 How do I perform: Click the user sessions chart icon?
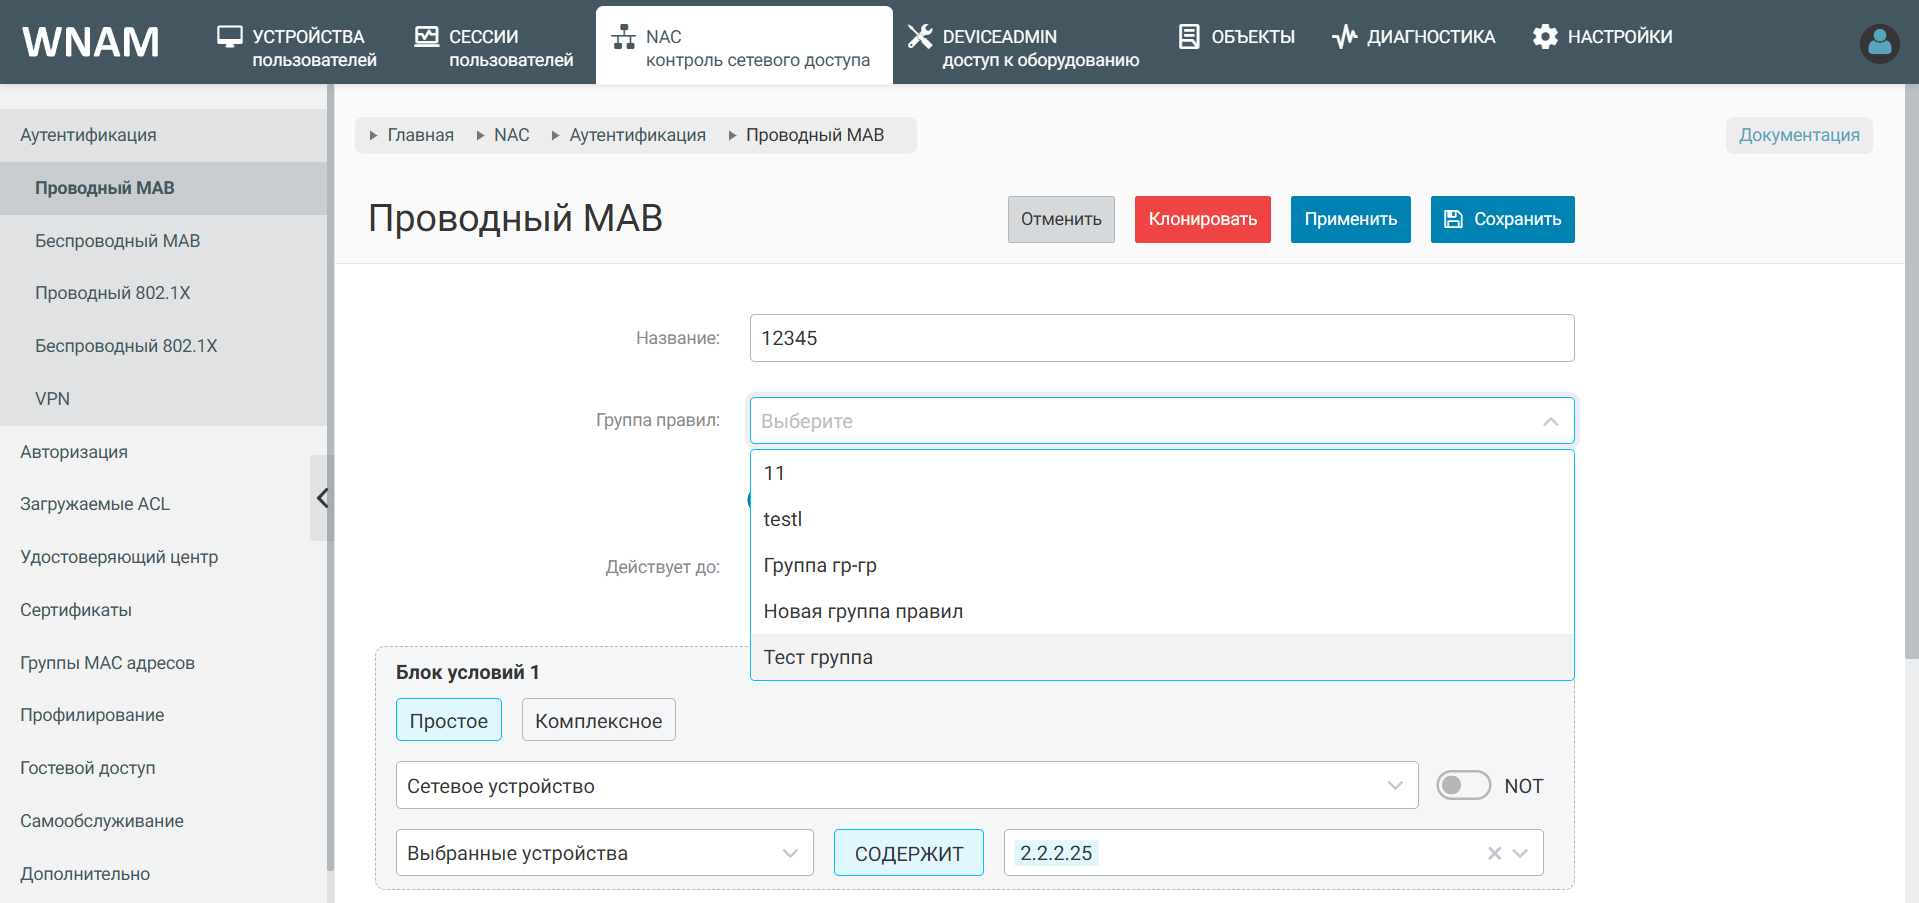point(427,37)
